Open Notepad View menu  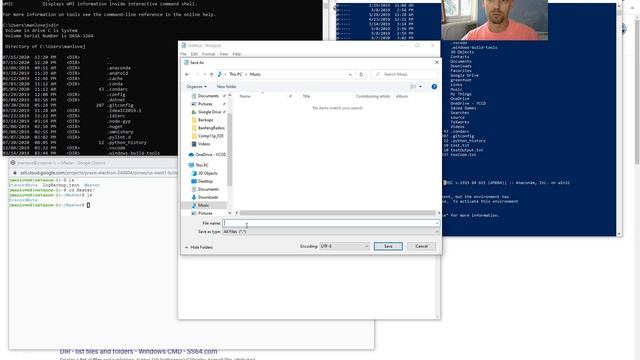pos(224,54)
